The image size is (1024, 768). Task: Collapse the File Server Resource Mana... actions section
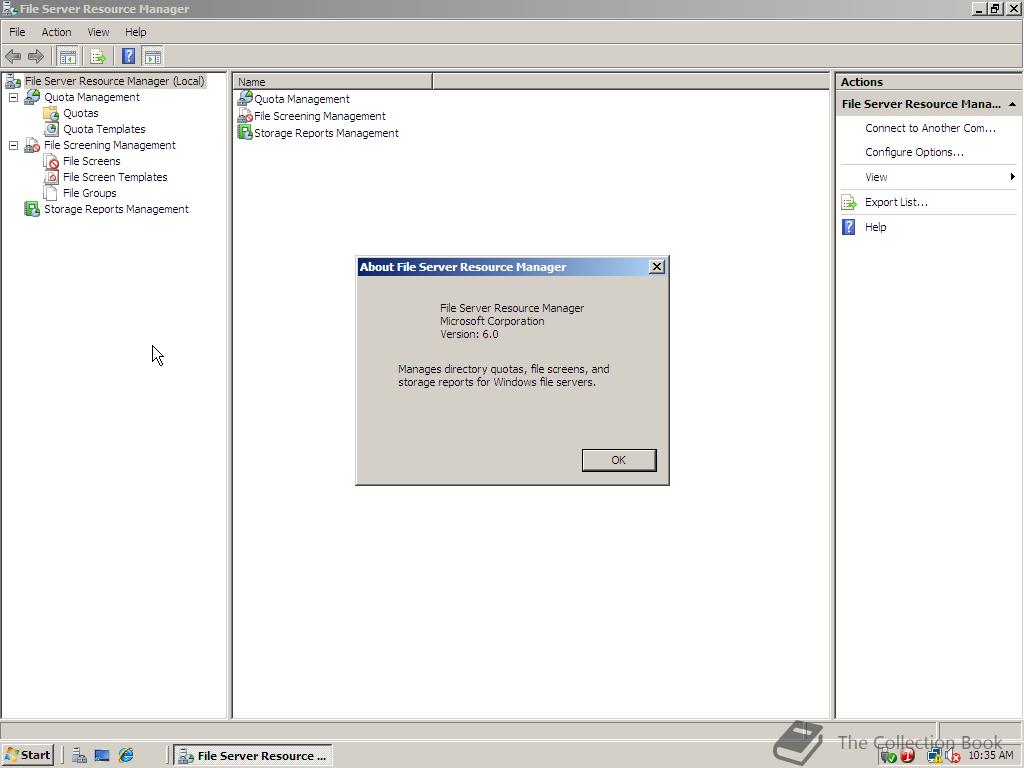pos(1012,104)
